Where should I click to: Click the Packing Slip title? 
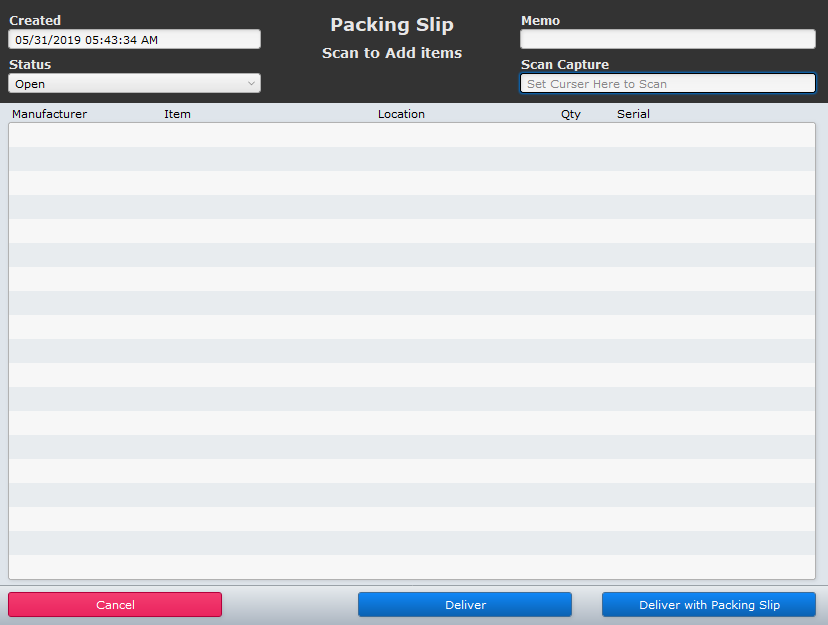coord(391,24)
